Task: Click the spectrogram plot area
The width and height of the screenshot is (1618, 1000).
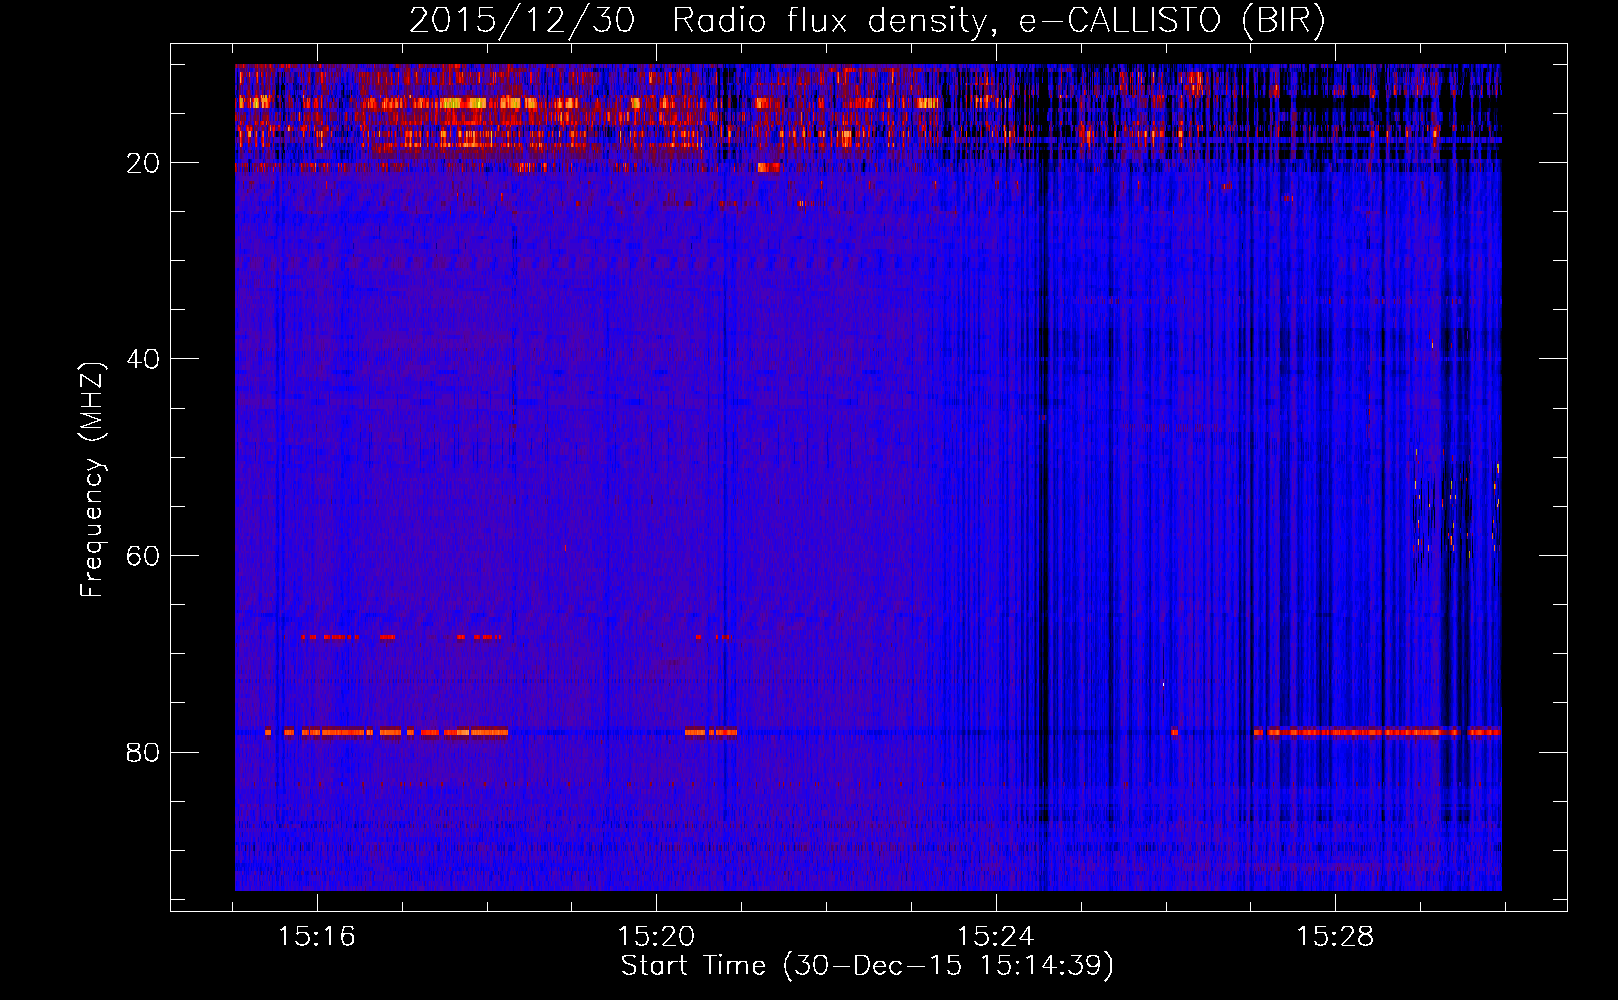Action: click(x=868, y=477)
